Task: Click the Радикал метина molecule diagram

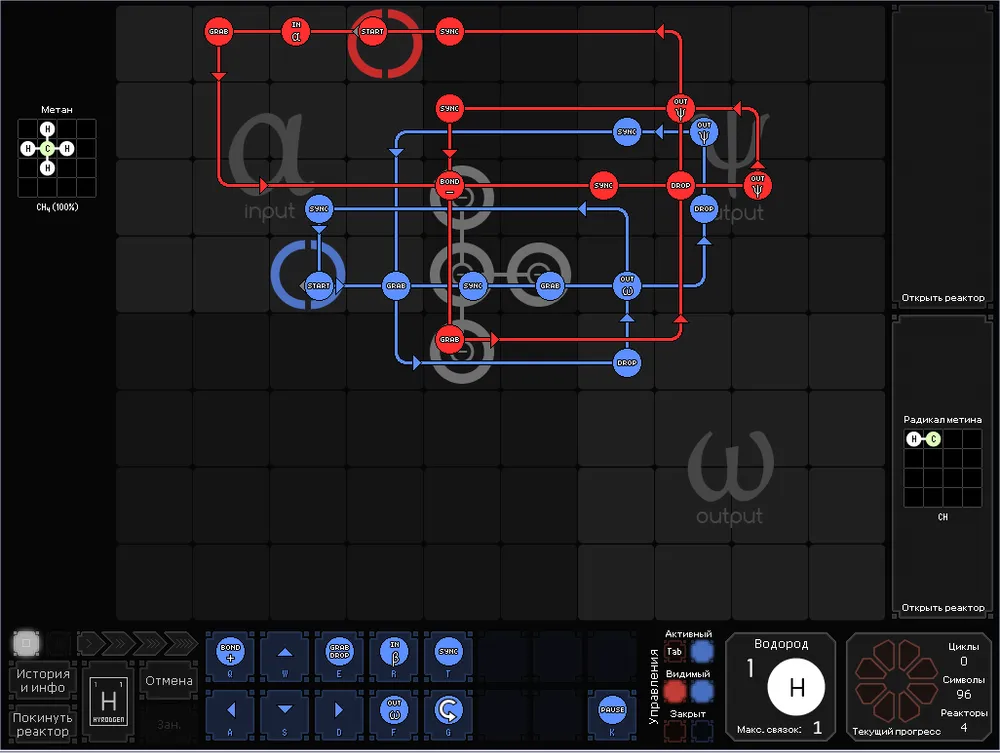Action: [x=943, y=468]
